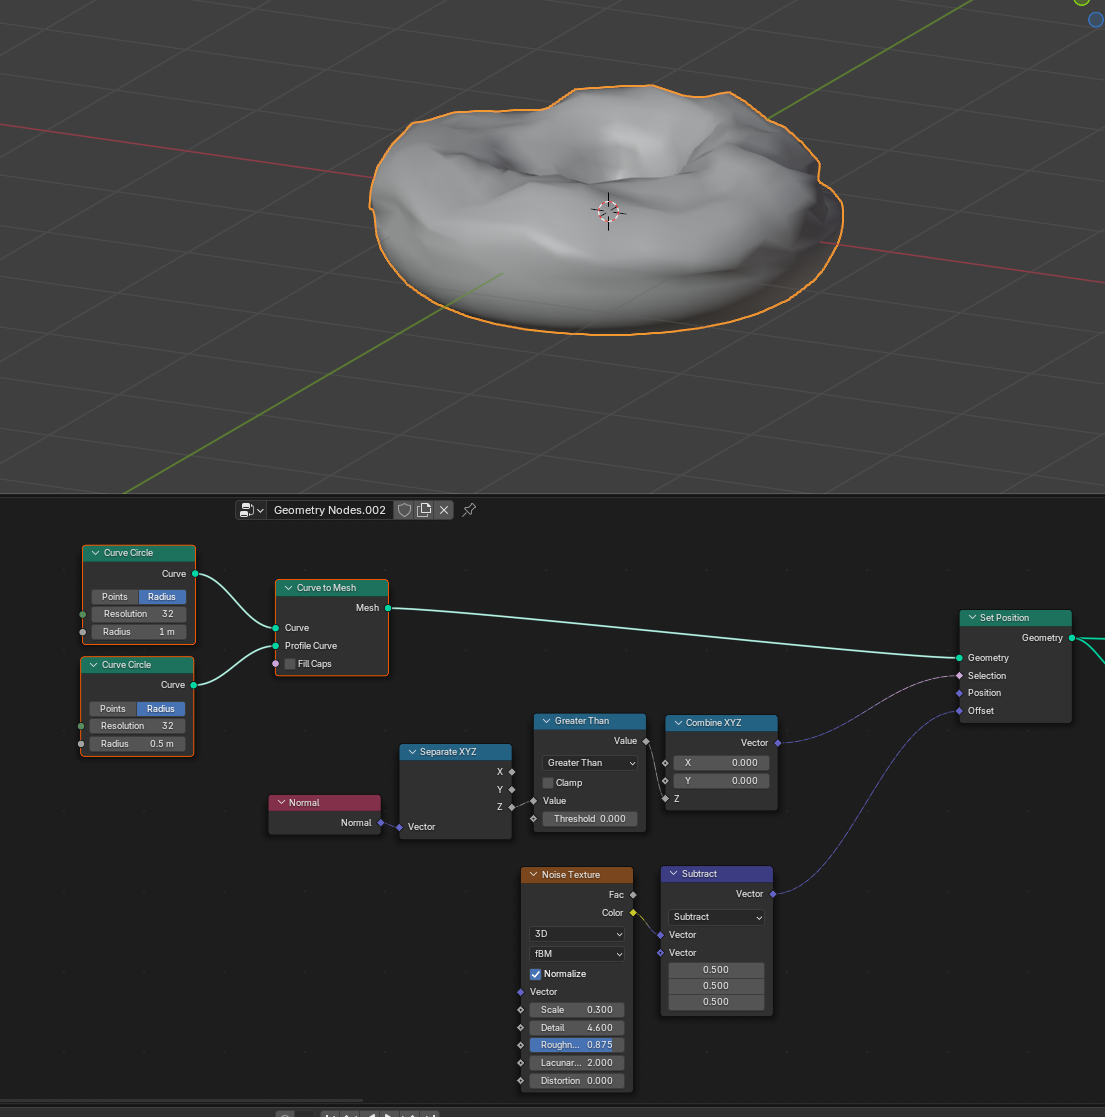Click the Z output socket on Separate XYZ

(512, 807)
